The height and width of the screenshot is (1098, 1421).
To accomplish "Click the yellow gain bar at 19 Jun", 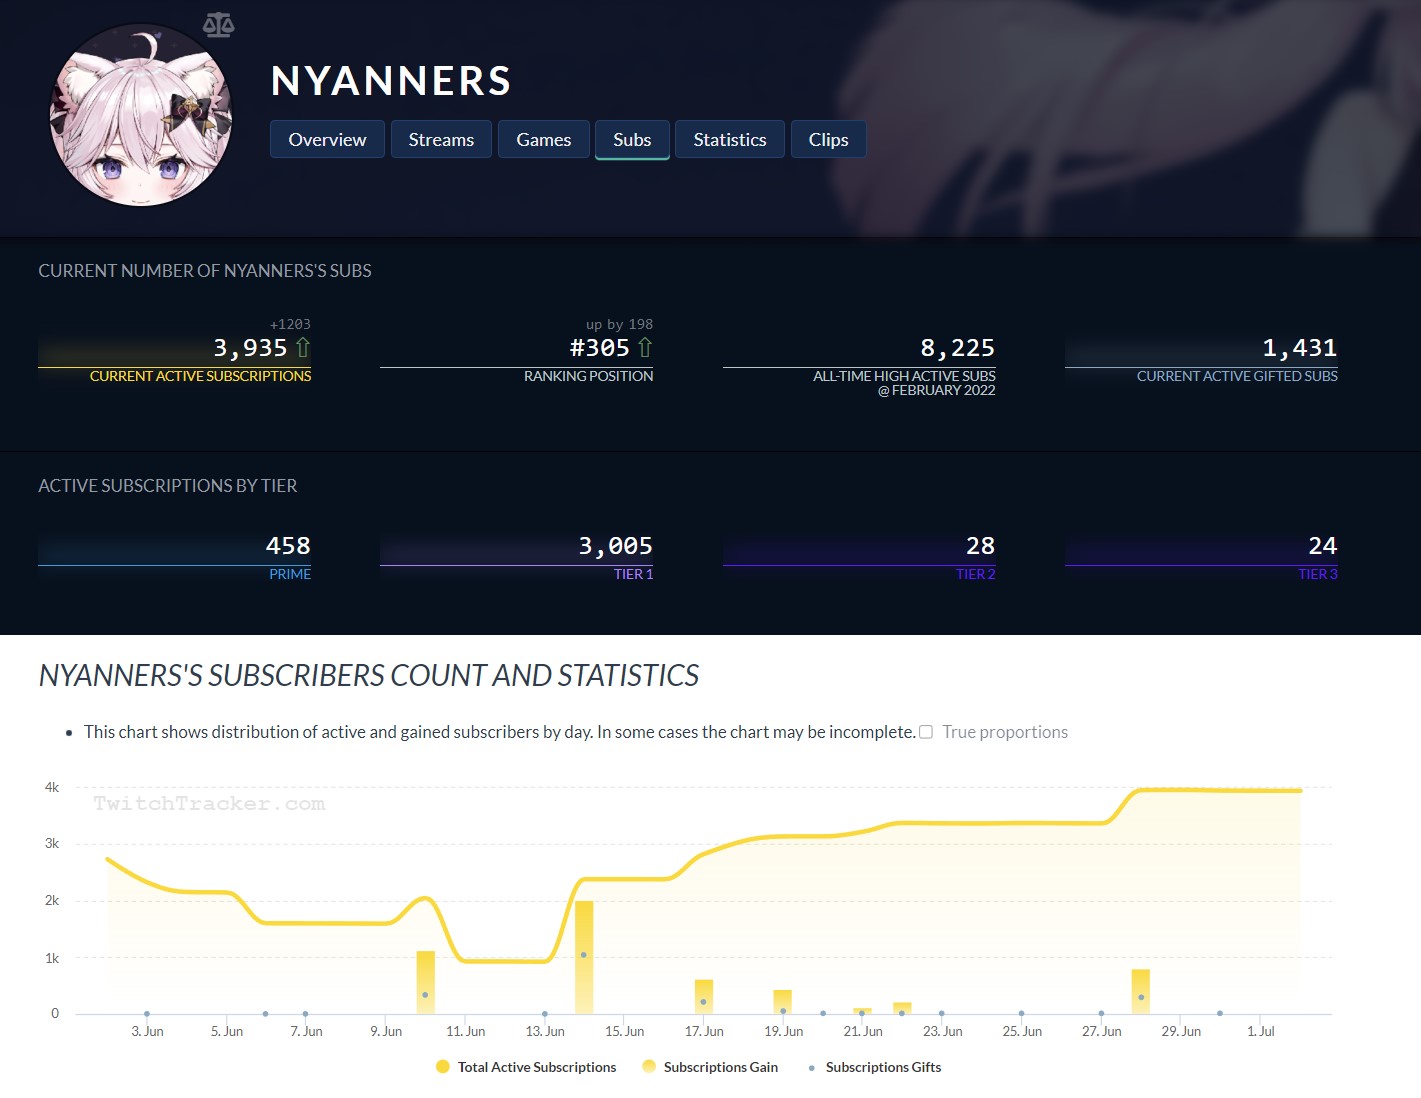I will click(x=783, y=1002).
